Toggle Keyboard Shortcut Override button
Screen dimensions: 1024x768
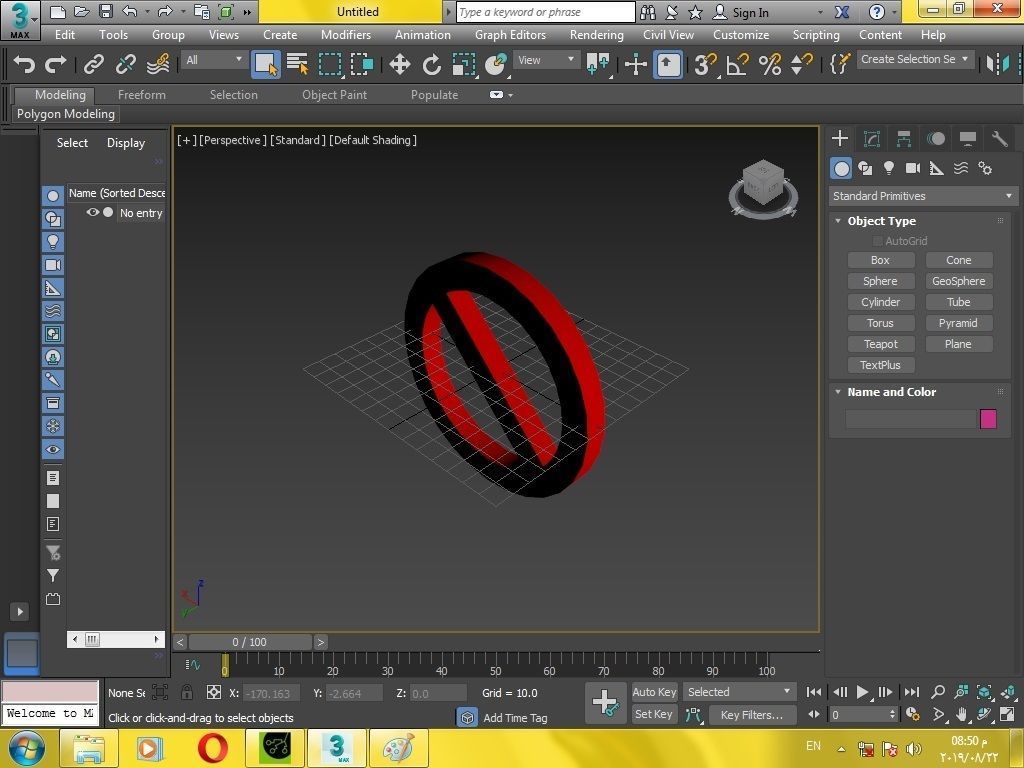pyautogui.click(x=668, y=64)
